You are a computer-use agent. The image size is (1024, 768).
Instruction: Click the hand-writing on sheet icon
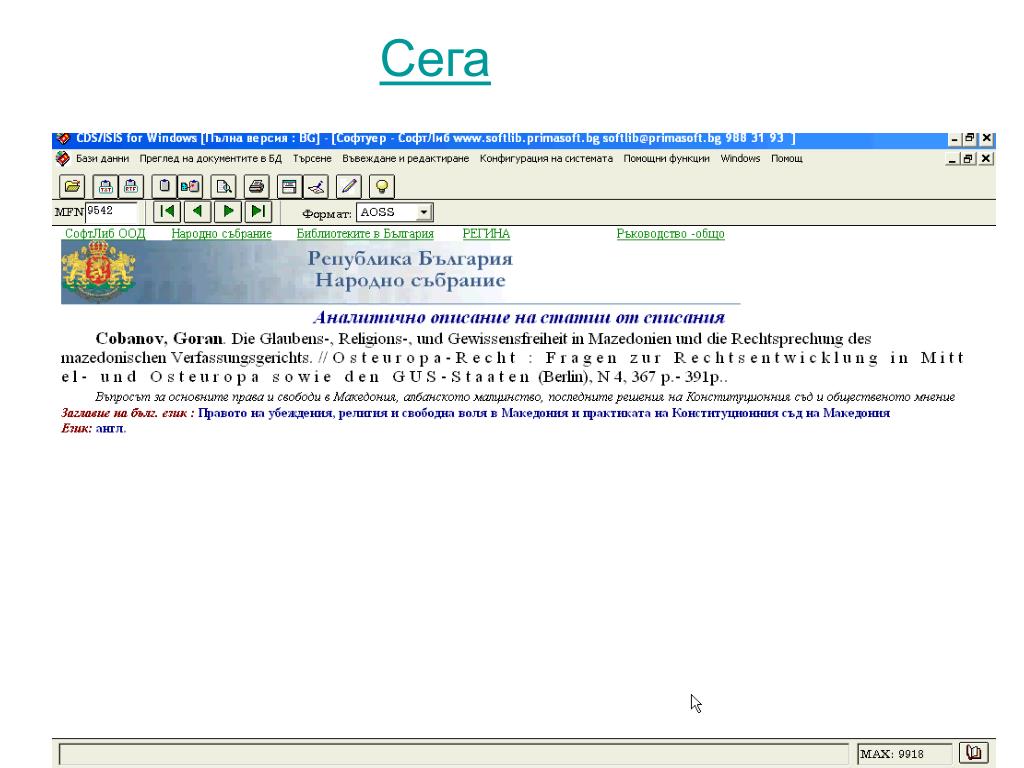(315, 187)
